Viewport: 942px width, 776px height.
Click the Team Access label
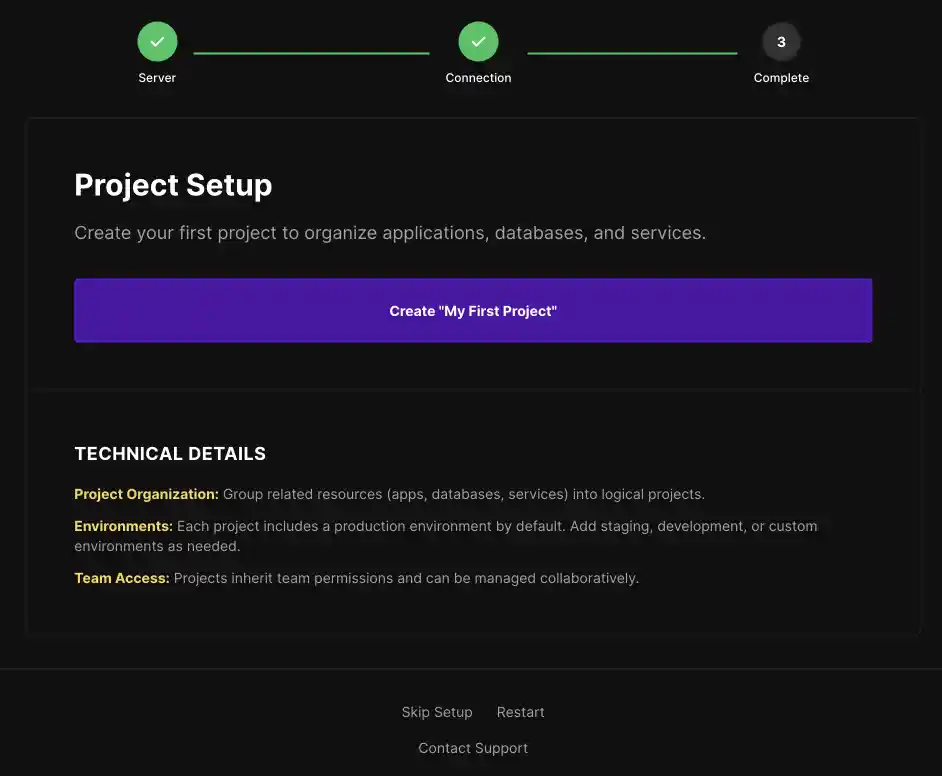[x=119, y=577]
